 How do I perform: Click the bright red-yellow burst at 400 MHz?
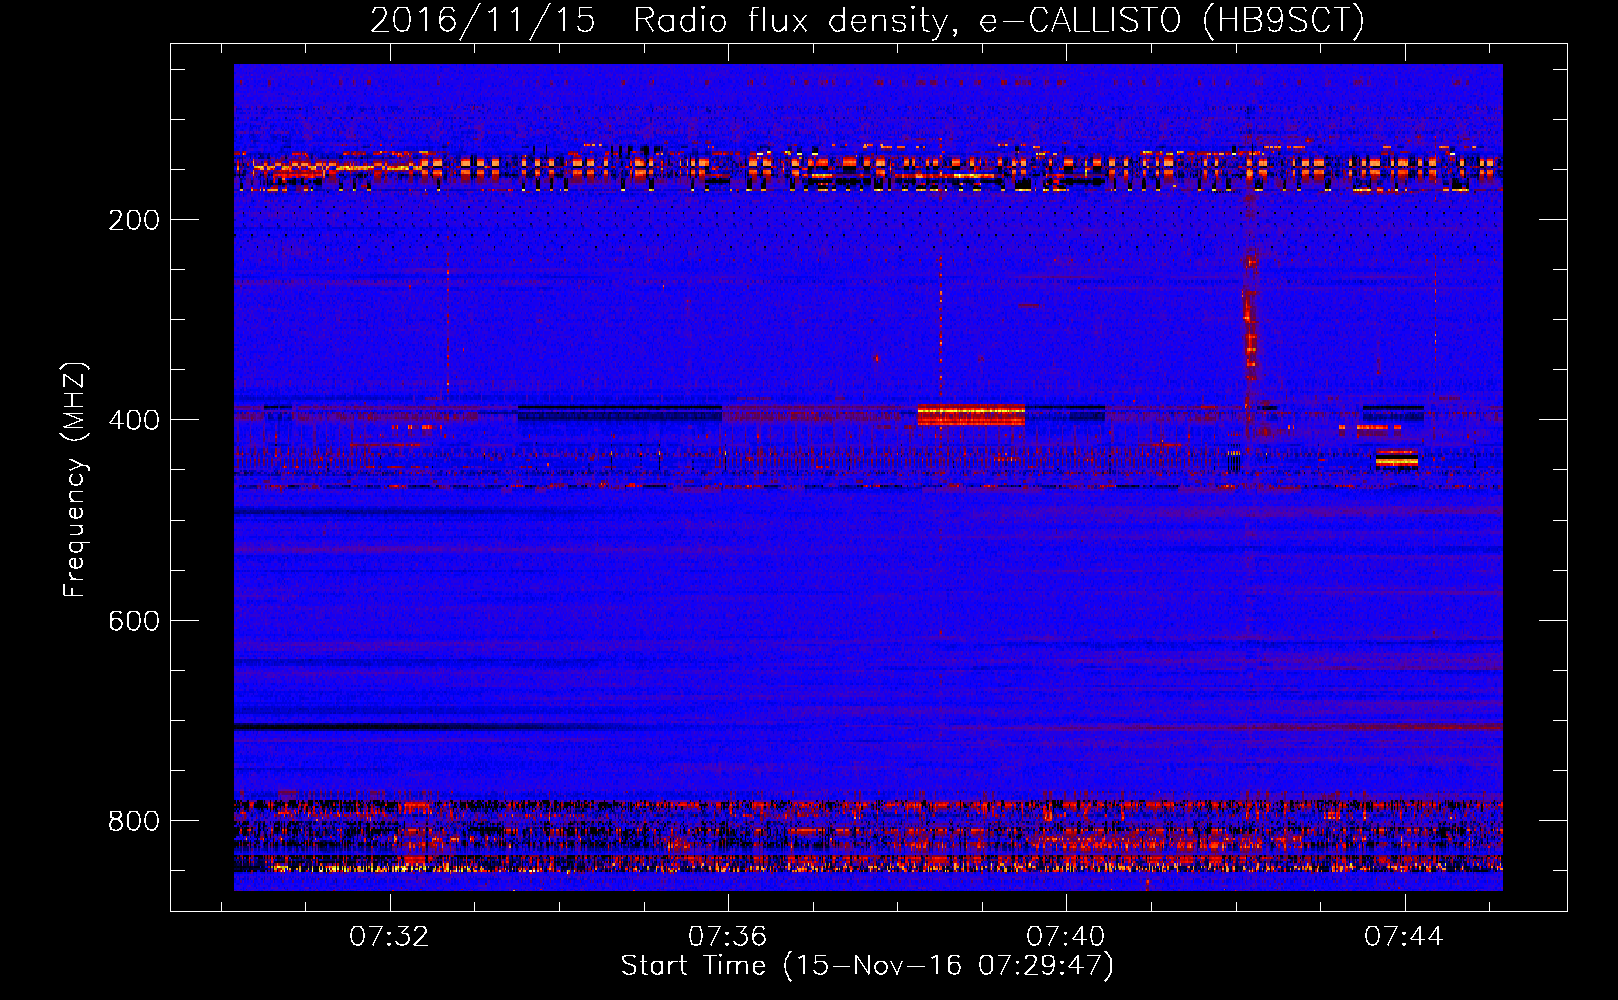[x=971, y=415]
